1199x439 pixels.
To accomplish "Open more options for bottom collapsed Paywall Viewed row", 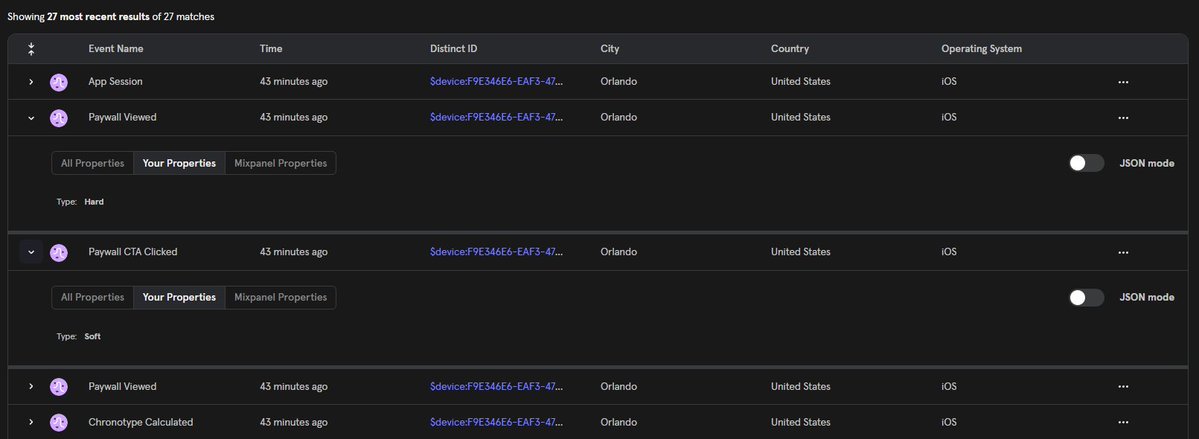I will pos(1123,386).
